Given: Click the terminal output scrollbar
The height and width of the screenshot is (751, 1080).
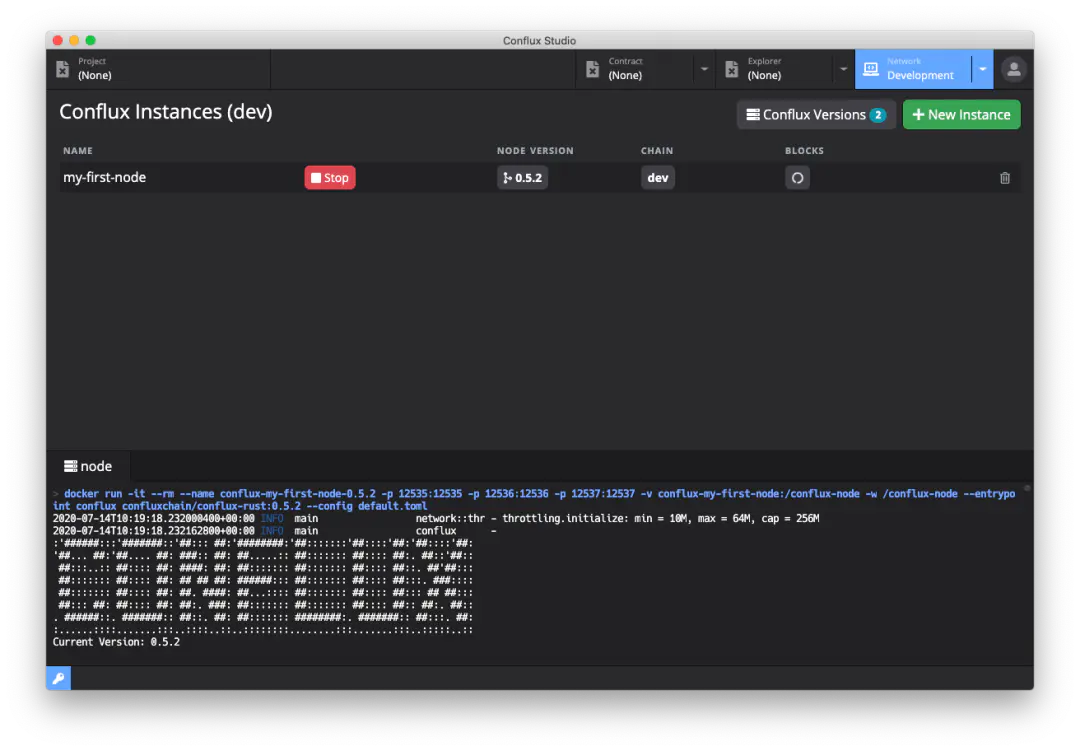Looking at the screenshot, I should 1027,488.
